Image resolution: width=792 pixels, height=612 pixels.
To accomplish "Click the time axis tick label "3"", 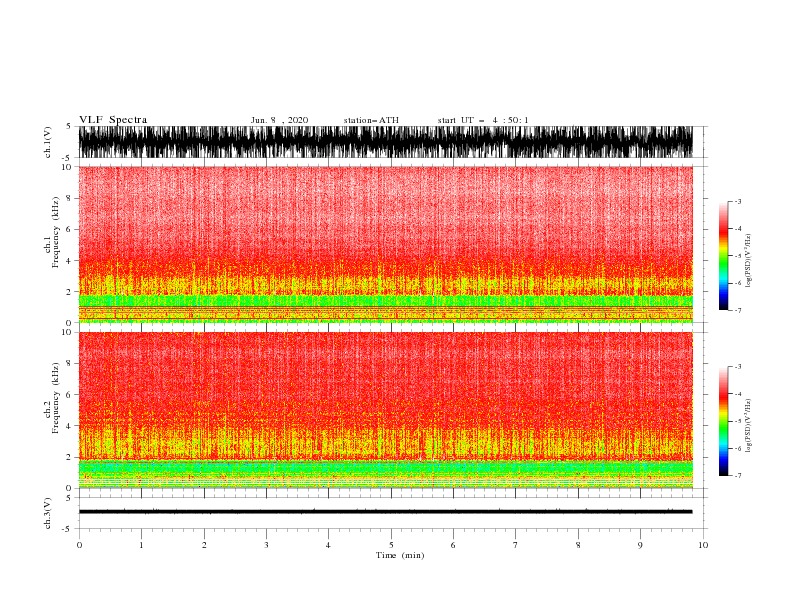I will pyautogui.click(x=266, y=545).
